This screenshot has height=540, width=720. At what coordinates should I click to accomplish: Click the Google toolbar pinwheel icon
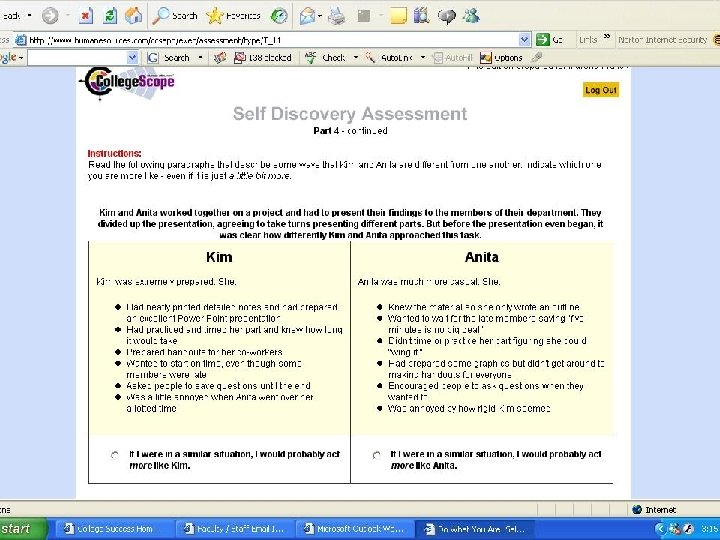[x=219, y=57]
